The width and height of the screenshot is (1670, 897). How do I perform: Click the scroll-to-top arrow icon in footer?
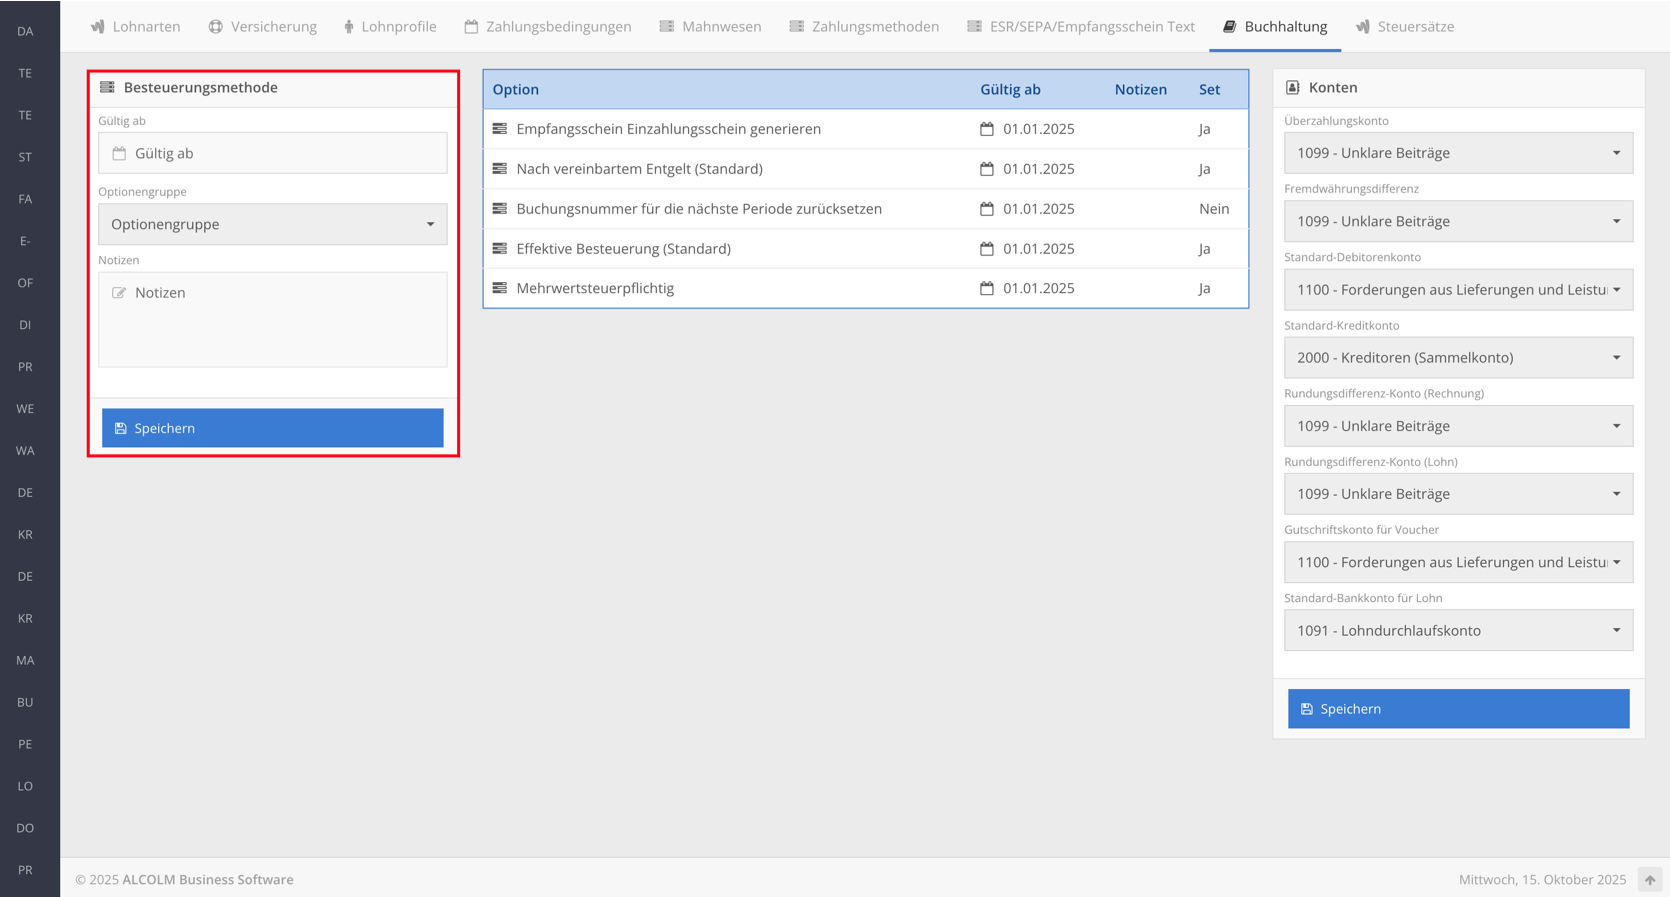1649,880
